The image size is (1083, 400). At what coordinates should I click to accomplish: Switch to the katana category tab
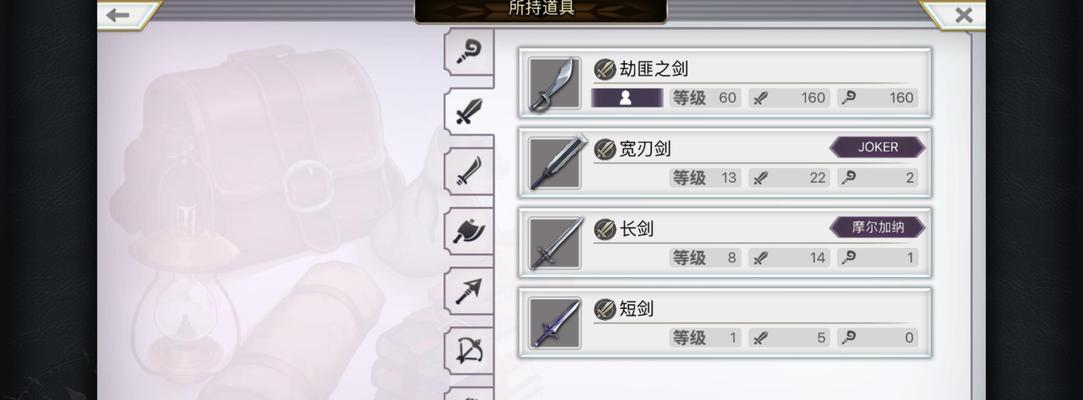[x=470, y=171]
